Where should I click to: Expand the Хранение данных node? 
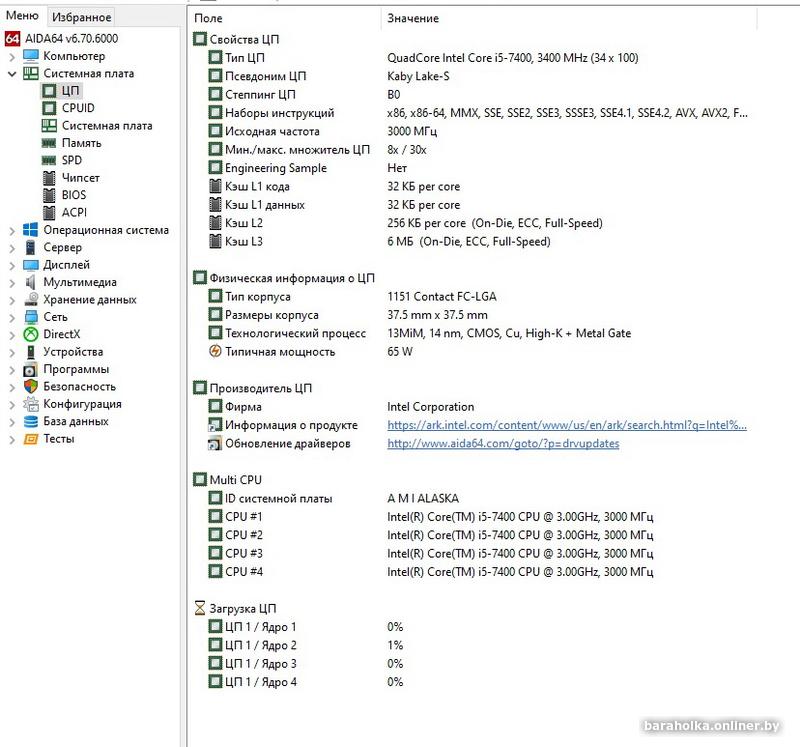point(12,300)
